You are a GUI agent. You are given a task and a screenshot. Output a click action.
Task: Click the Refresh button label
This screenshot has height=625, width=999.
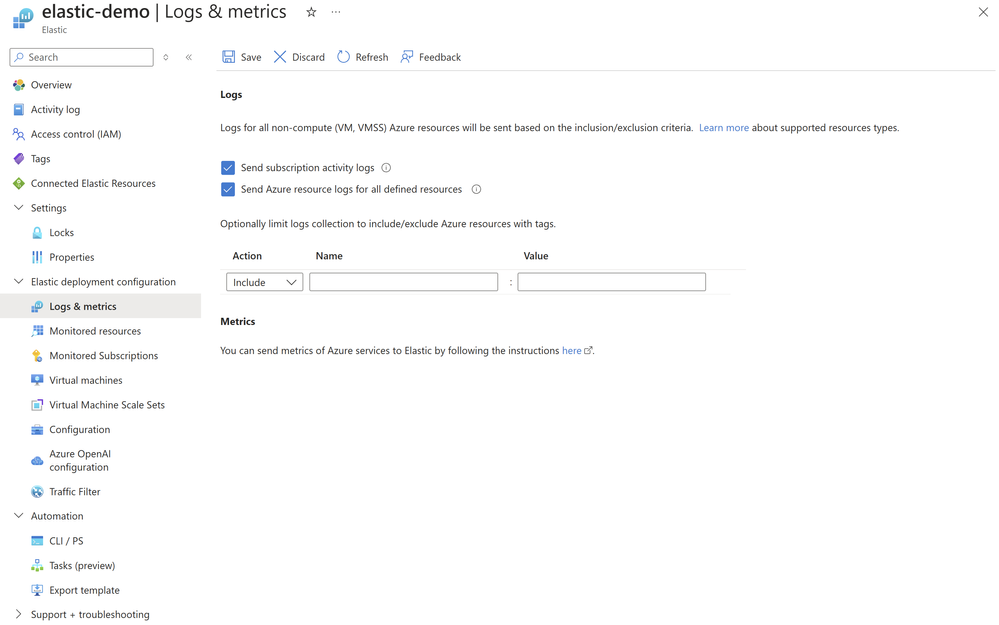pyautogui.click(x=371, y=57)
